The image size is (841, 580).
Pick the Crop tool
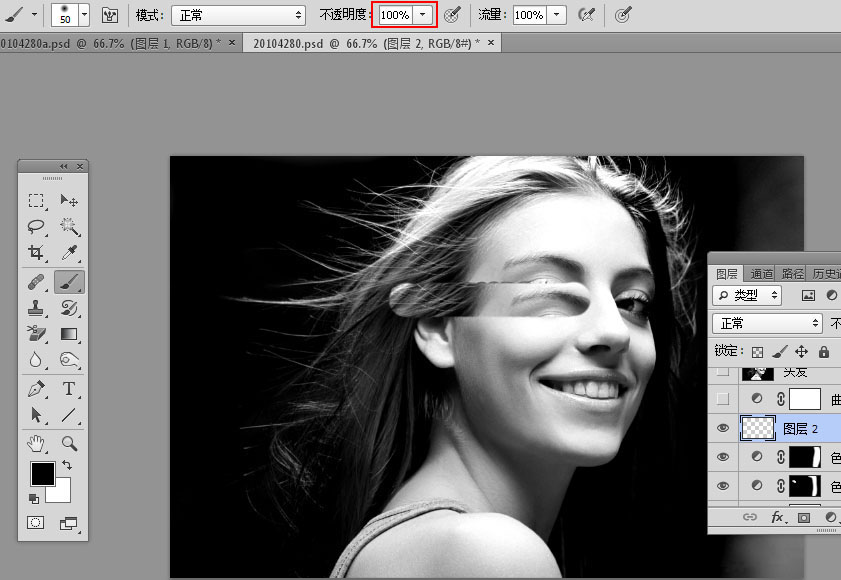point(36,254)
